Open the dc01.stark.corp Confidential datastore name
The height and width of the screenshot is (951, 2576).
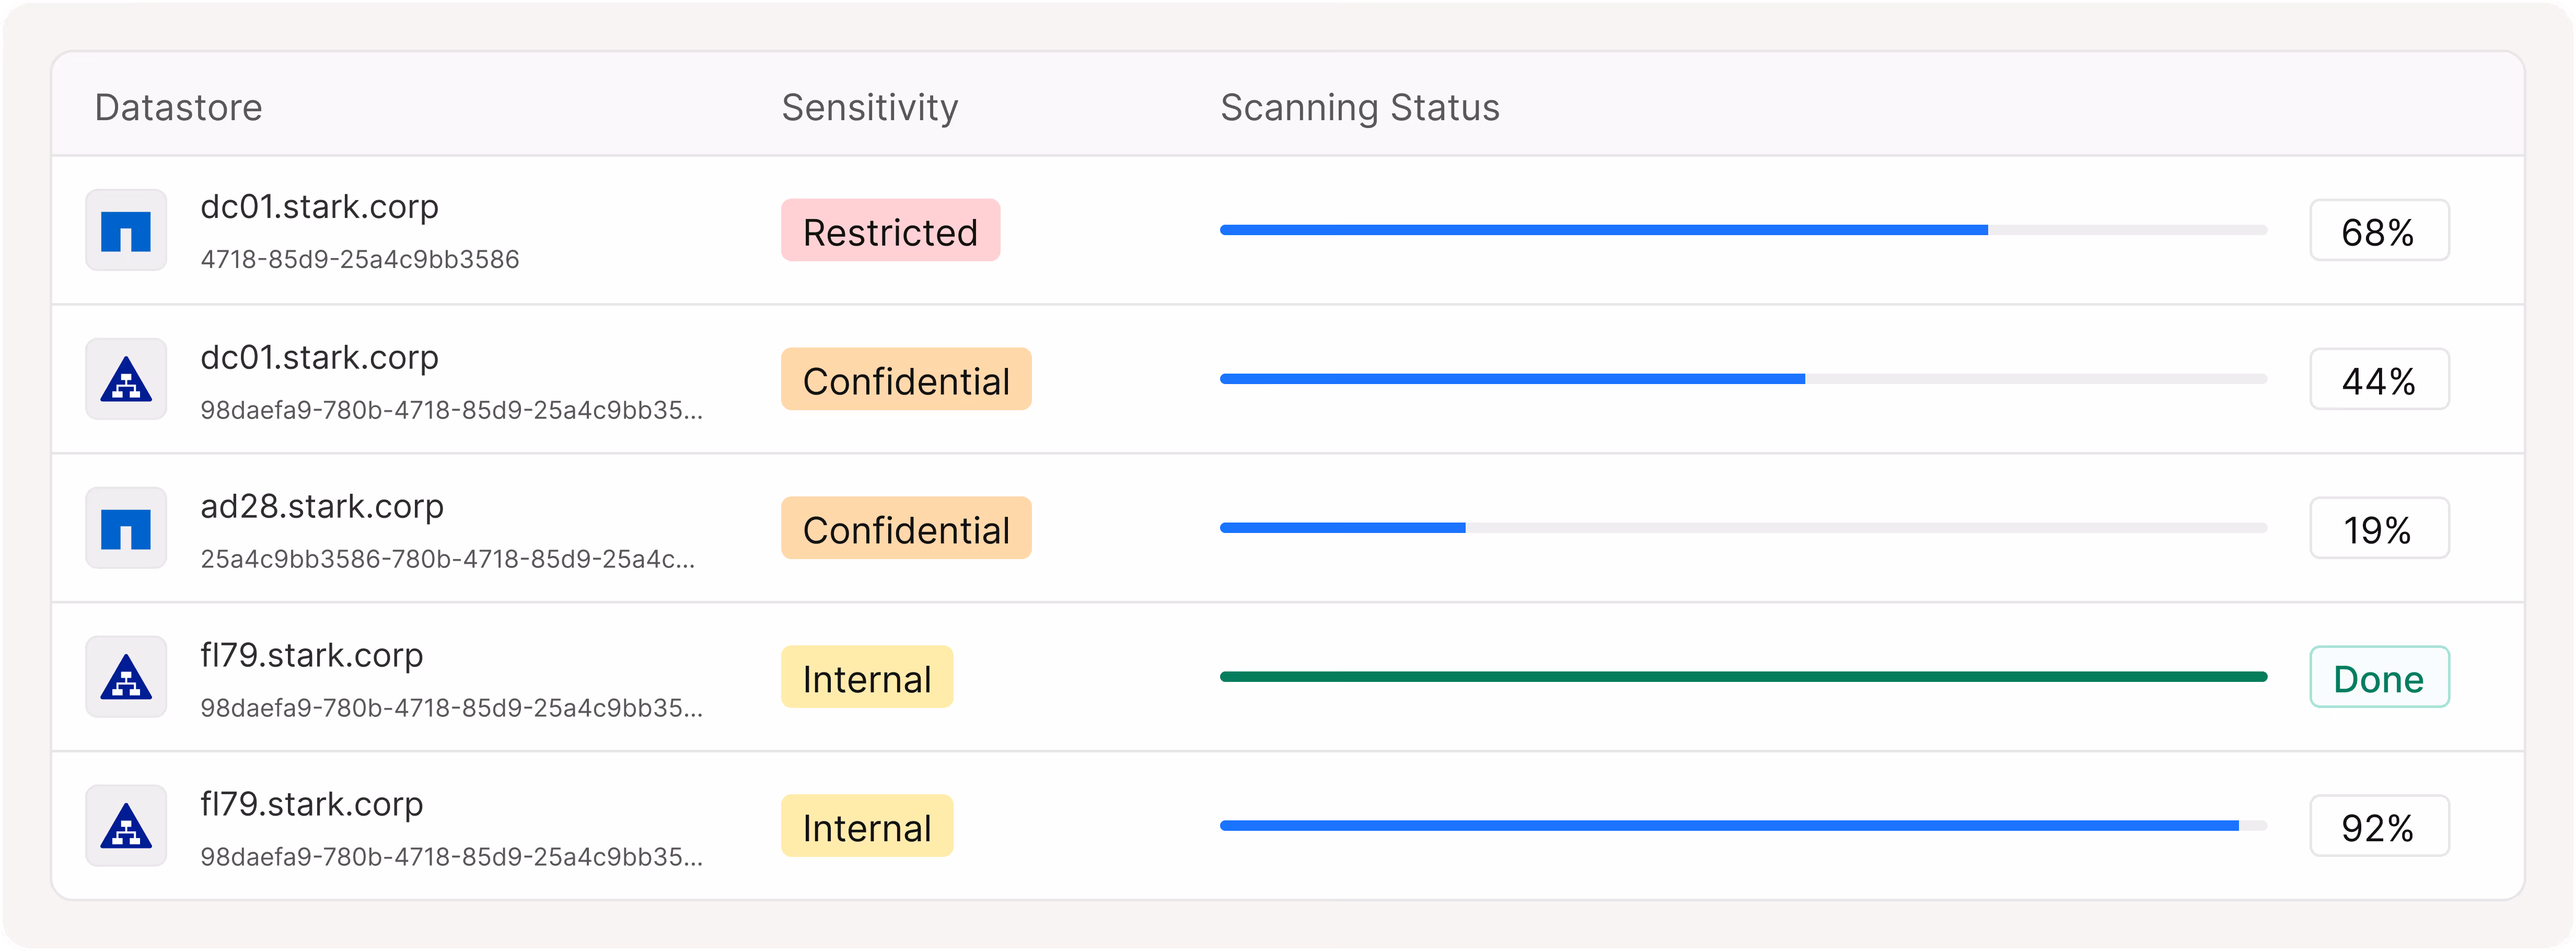[x=319, y=357]
